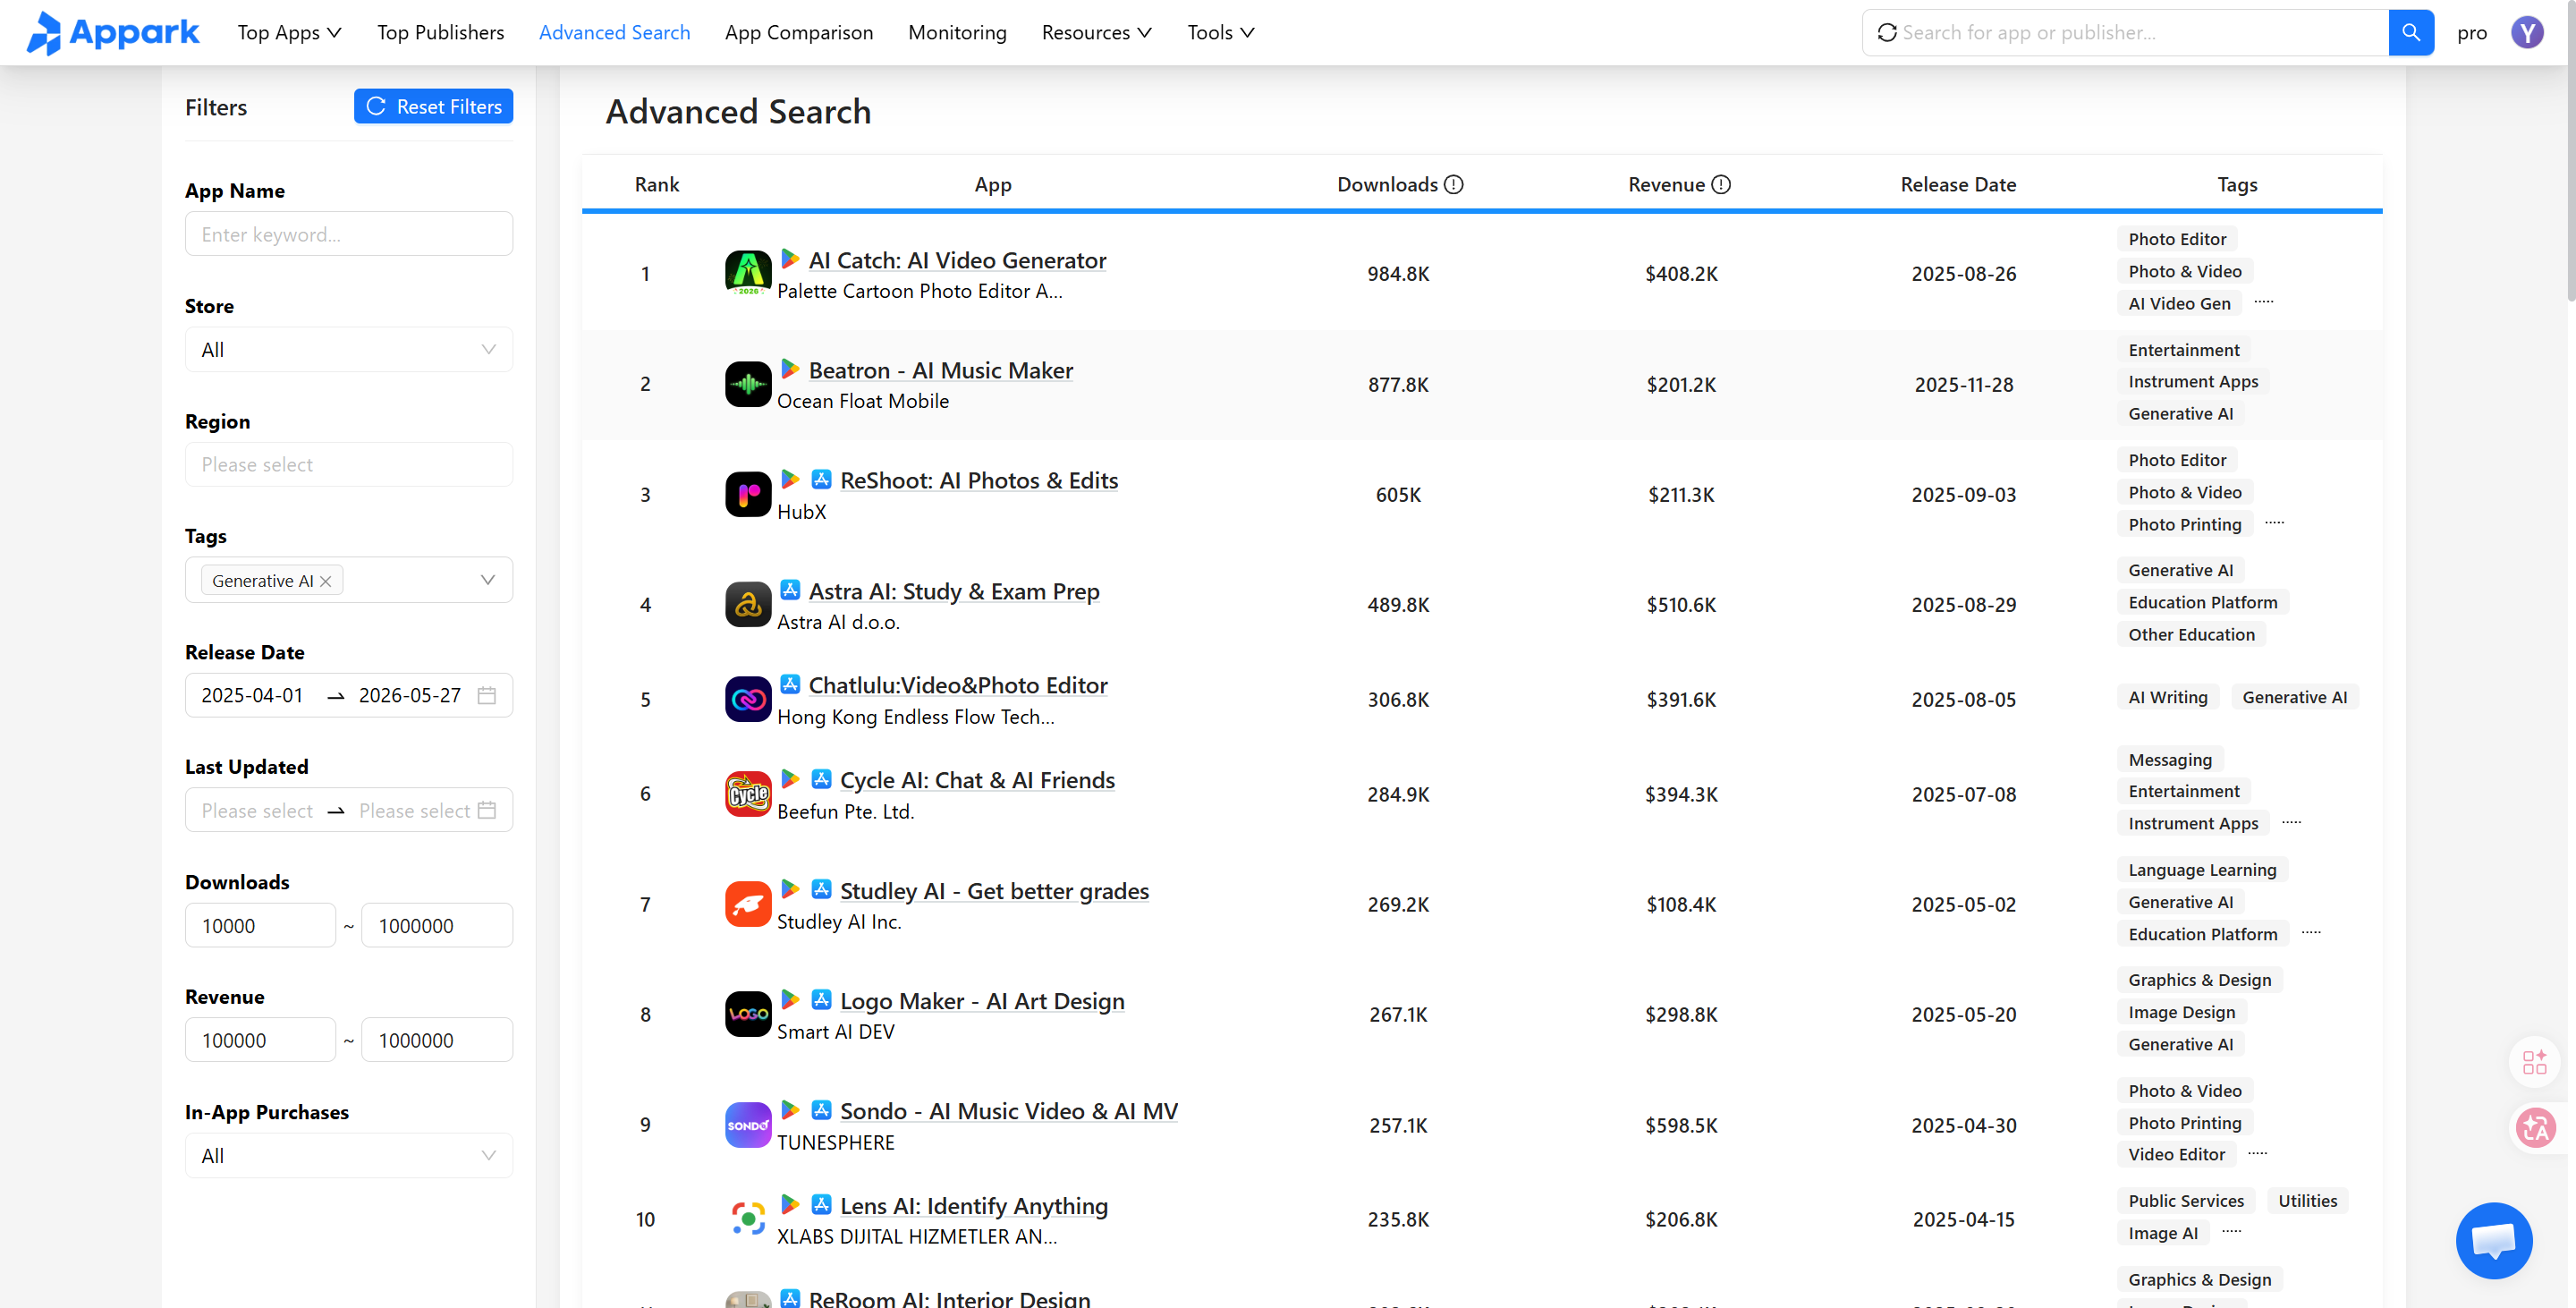
Task: Open the Store dropdown
Action: click(349, 350)
